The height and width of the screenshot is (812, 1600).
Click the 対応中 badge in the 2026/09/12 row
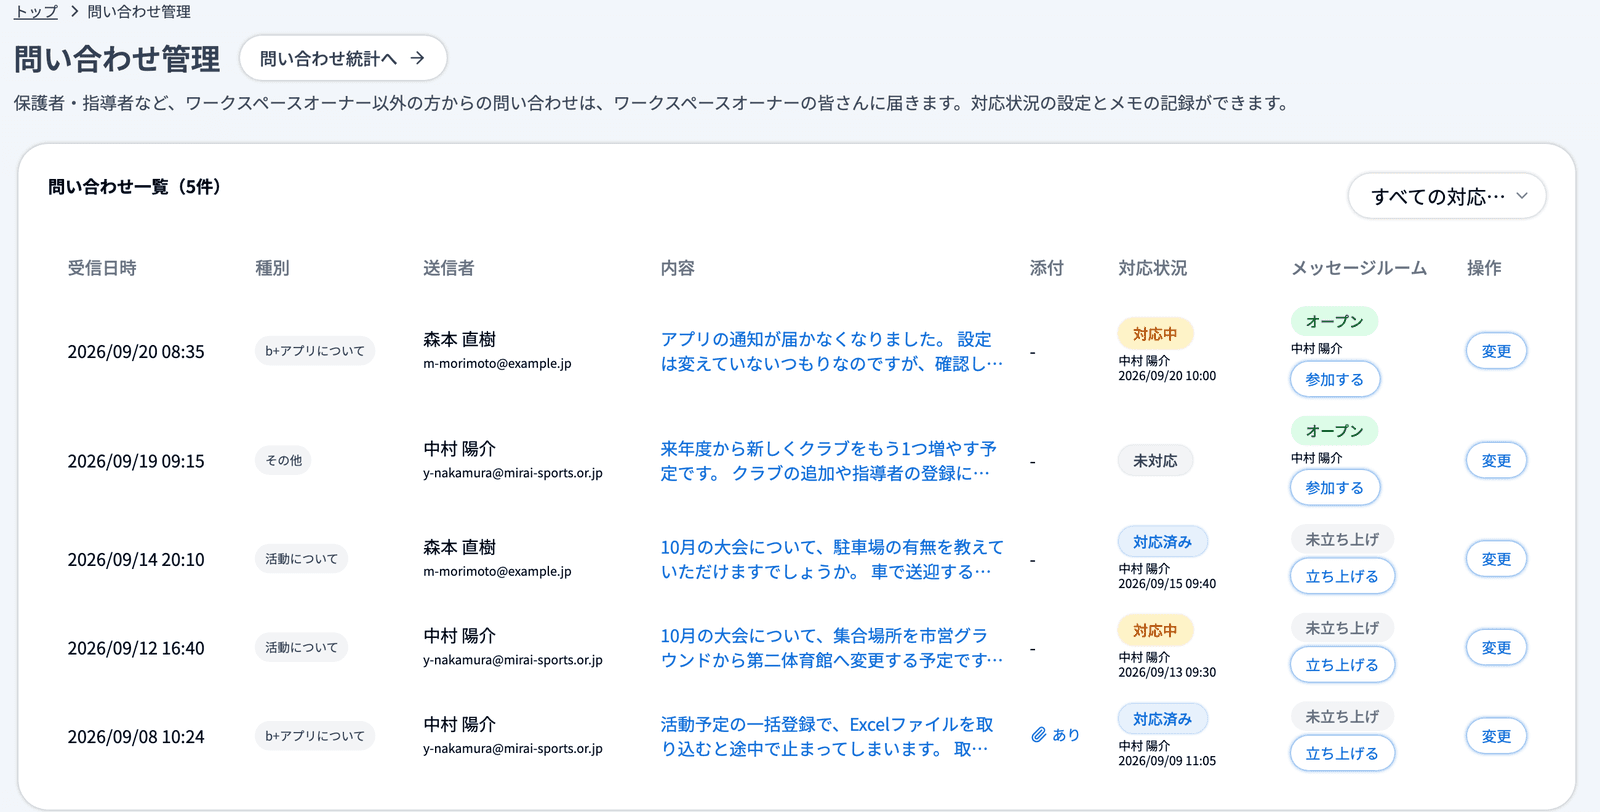click(x=1155, y=631)
